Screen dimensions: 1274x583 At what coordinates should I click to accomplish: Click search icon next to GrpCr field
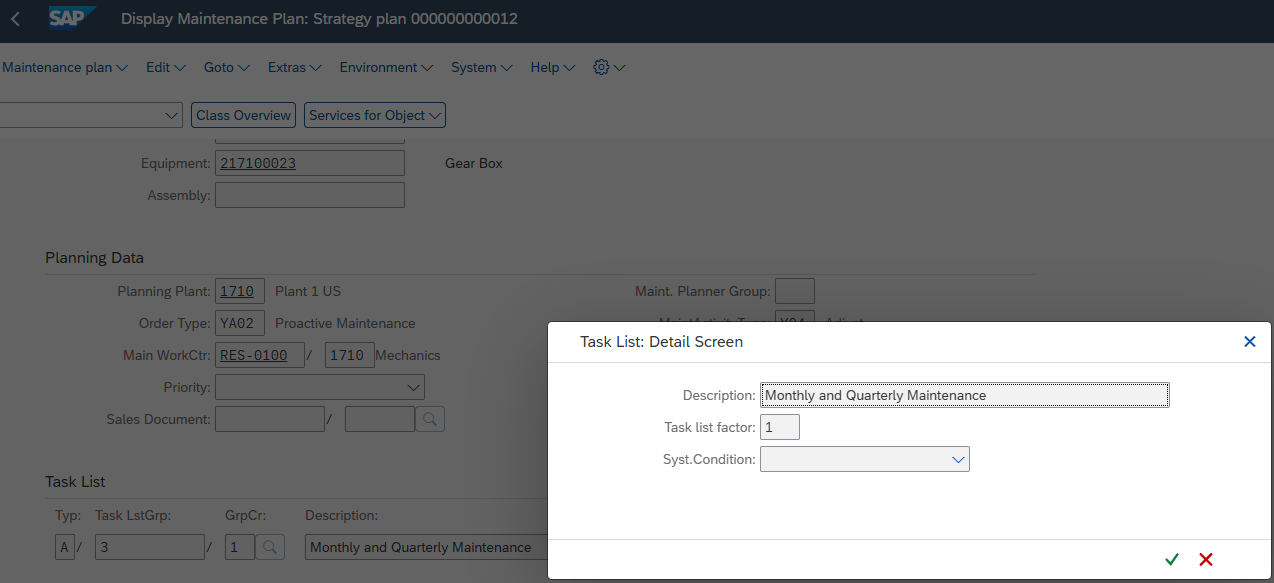tap(270, 547)
